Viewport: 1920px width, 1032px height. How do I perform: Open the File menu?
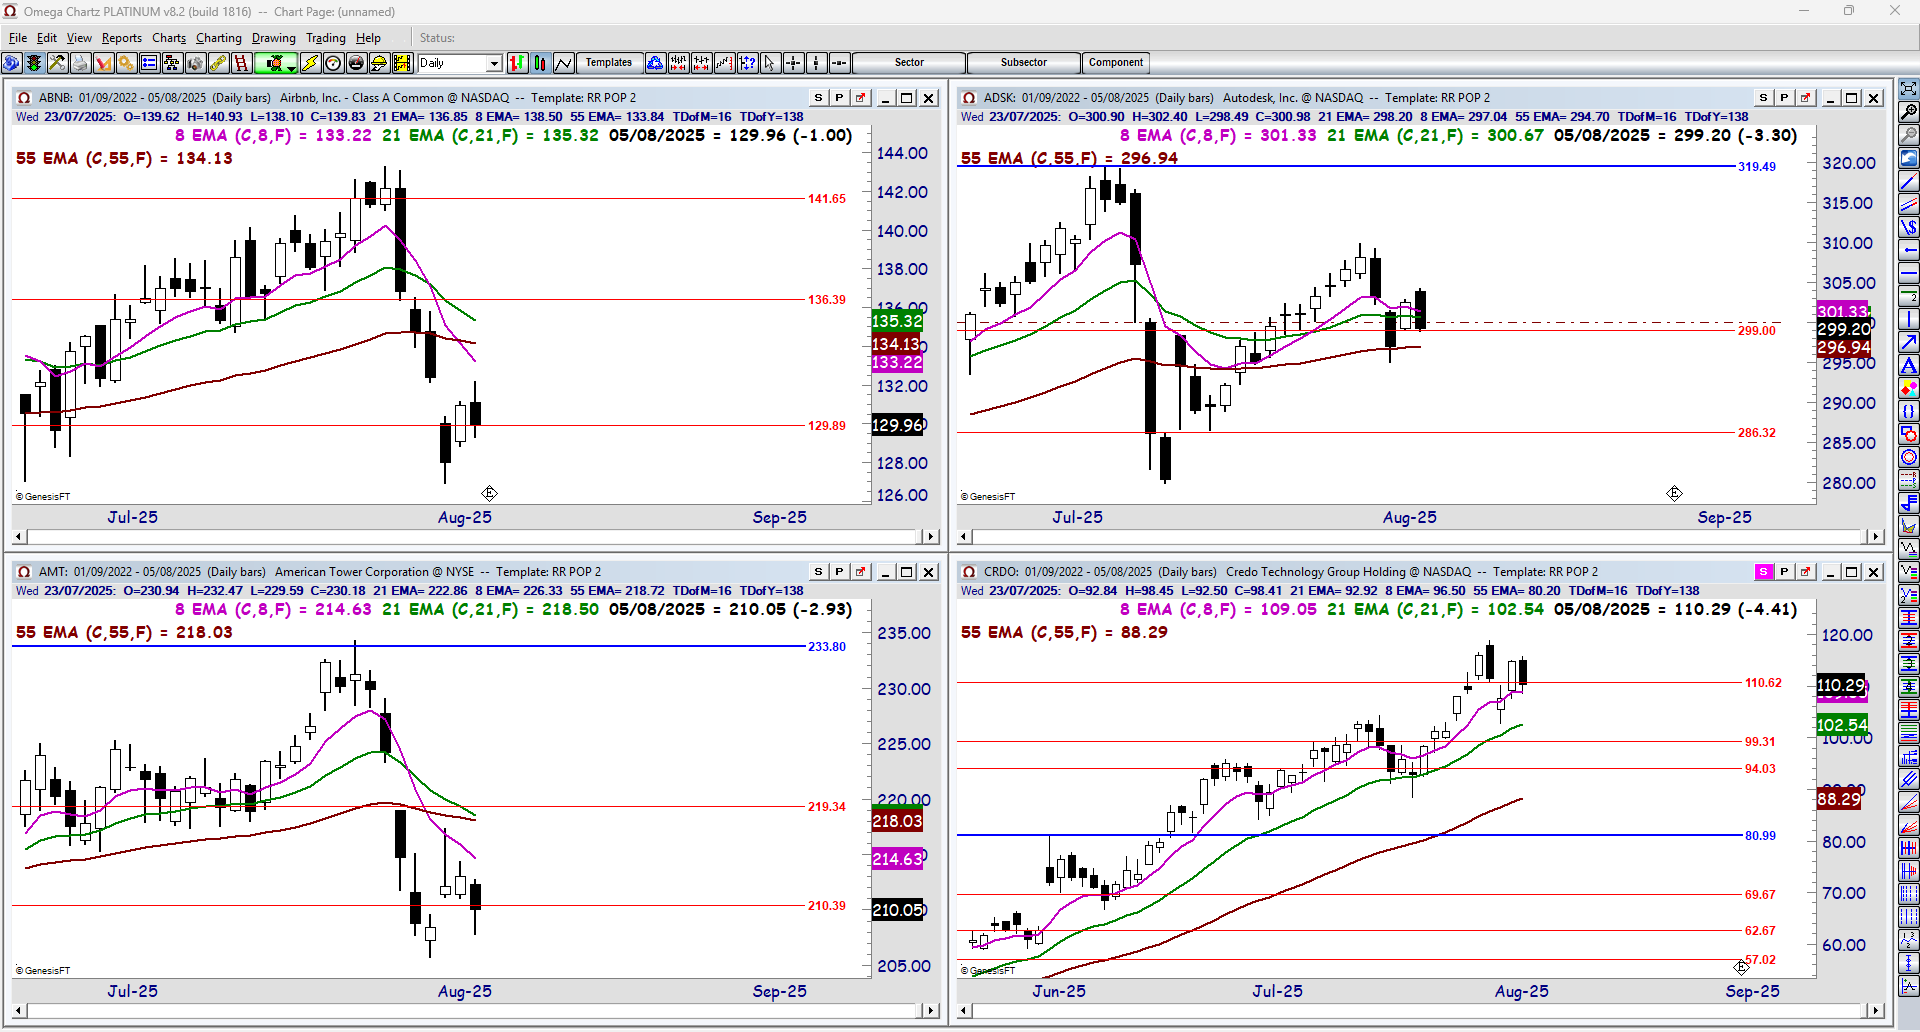18,38
